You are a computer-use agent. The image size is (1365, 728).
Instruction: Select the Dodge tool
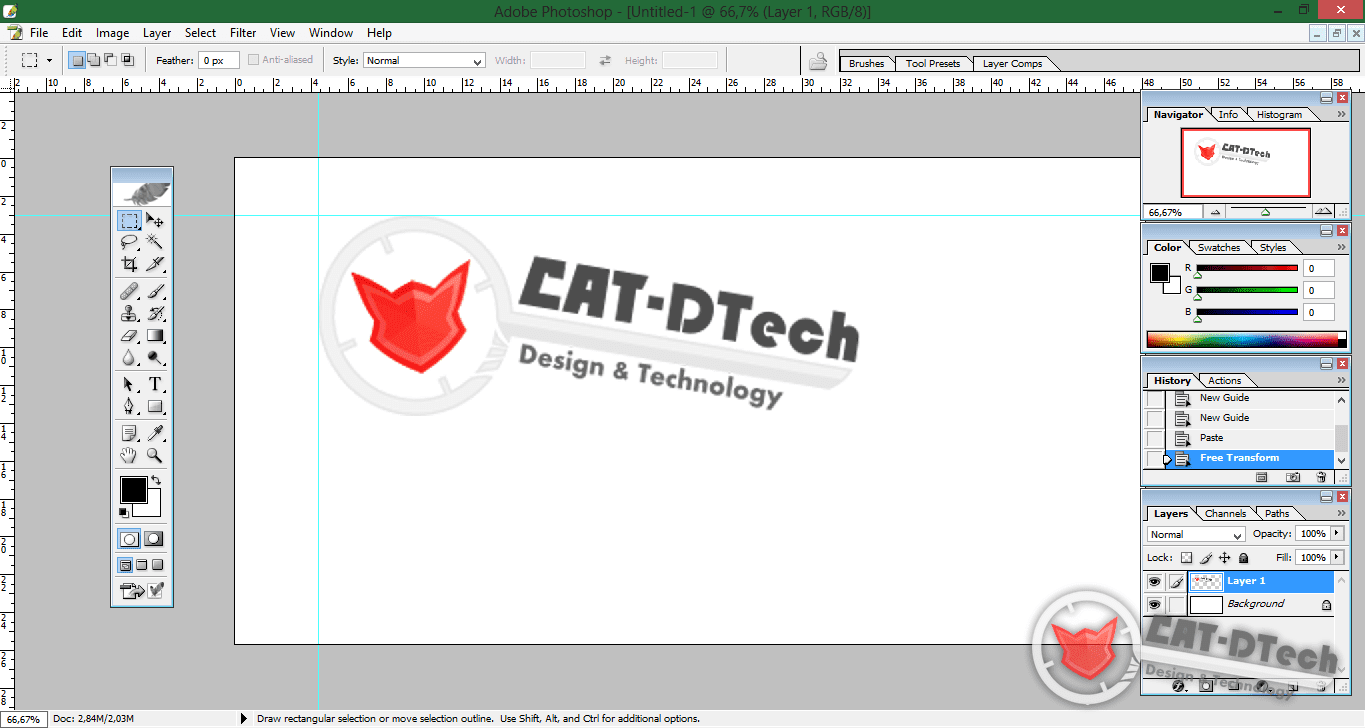click(155, 357)
